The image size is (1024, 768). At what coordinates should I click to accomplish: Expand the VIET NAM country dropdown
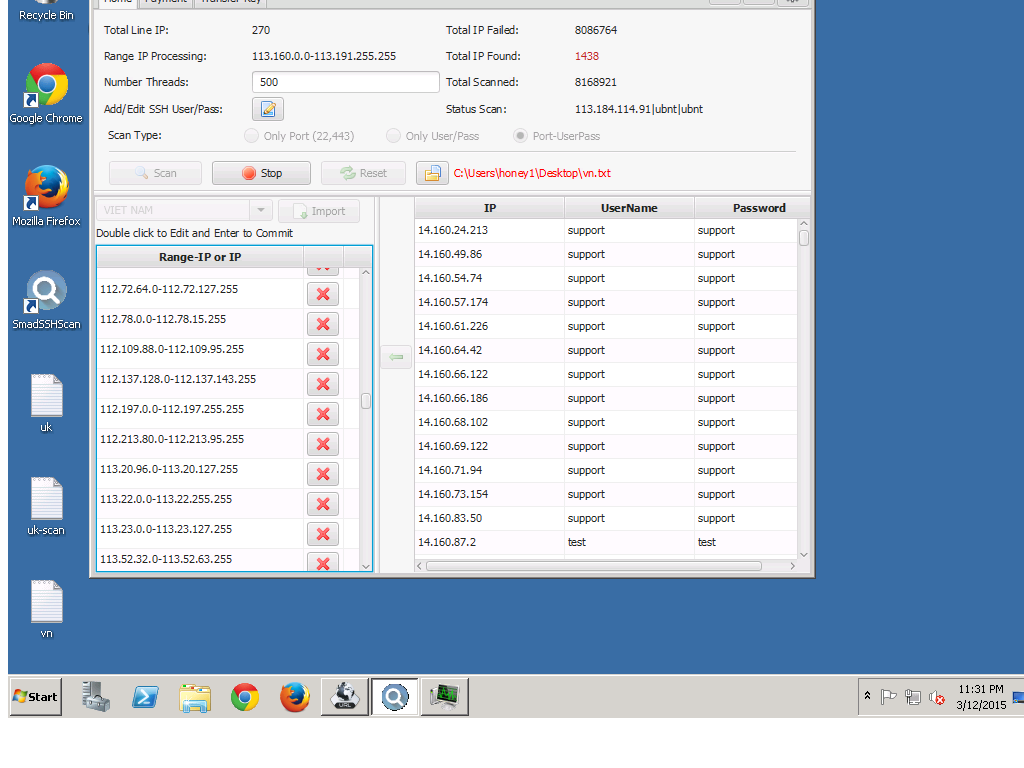[x=261, y=211]
